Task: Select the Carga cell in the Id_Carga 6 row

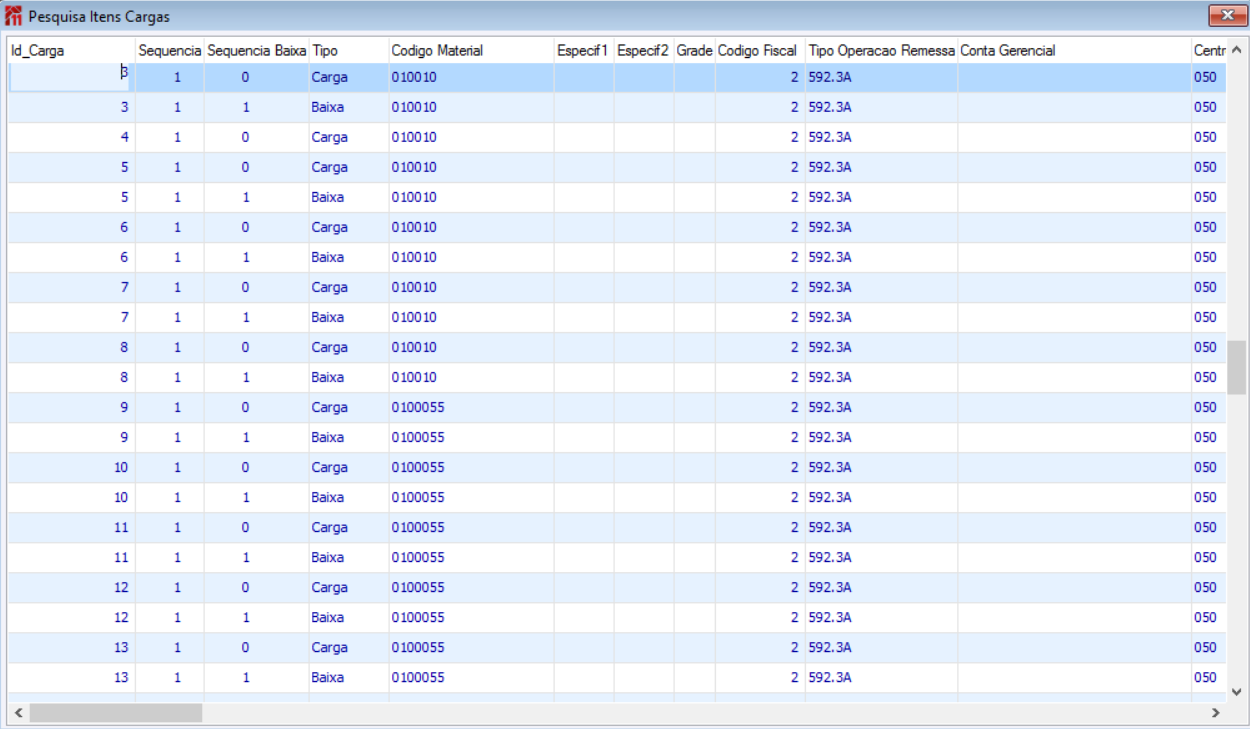Action: pos(349,227)
